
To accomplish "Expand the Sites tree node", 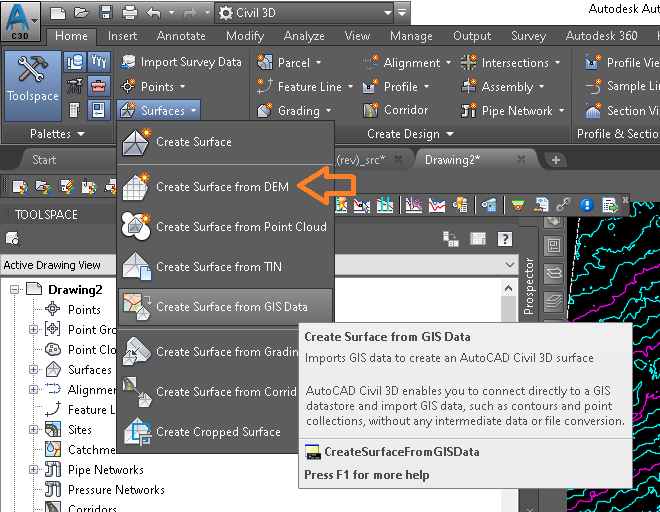I will (x=33, y=429).
